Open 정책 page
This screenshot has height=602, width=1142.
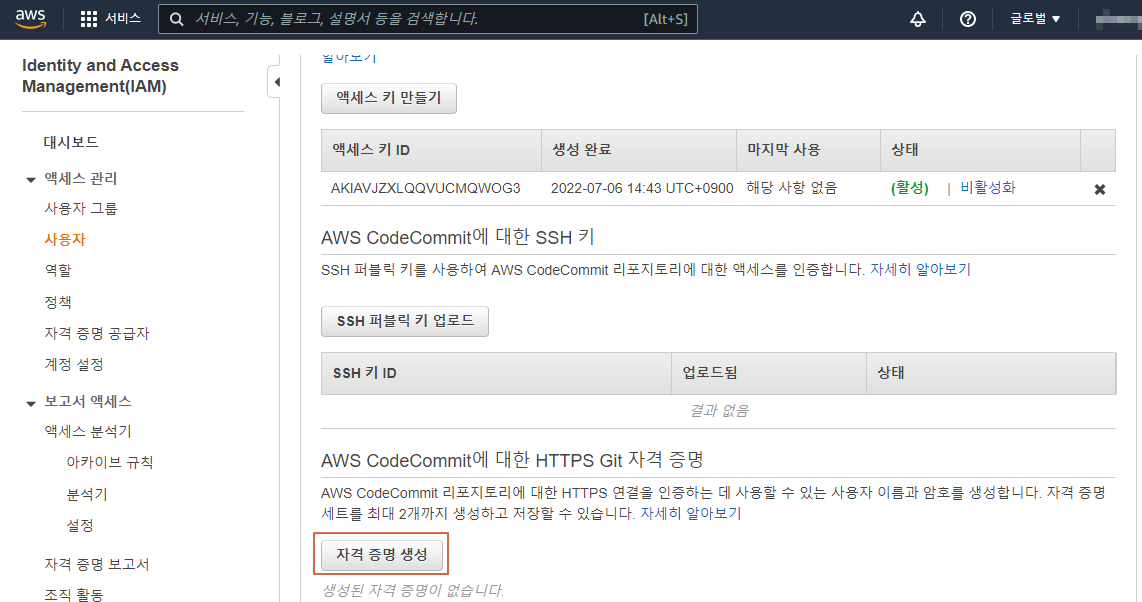click(58, 302)
